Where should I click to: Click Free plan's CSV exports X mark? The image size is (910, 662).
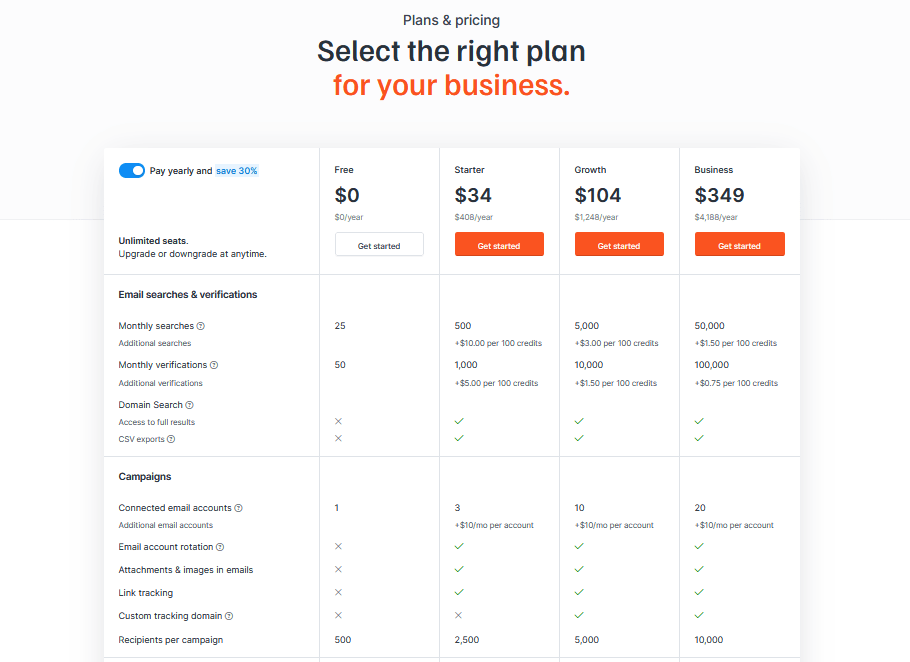(x=339, y=438)
